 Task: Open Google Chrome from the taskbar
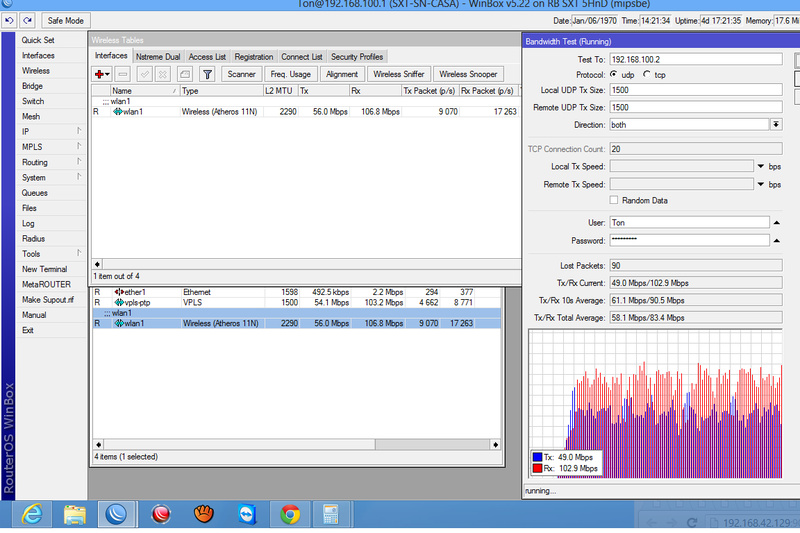(x=290, y=514)
